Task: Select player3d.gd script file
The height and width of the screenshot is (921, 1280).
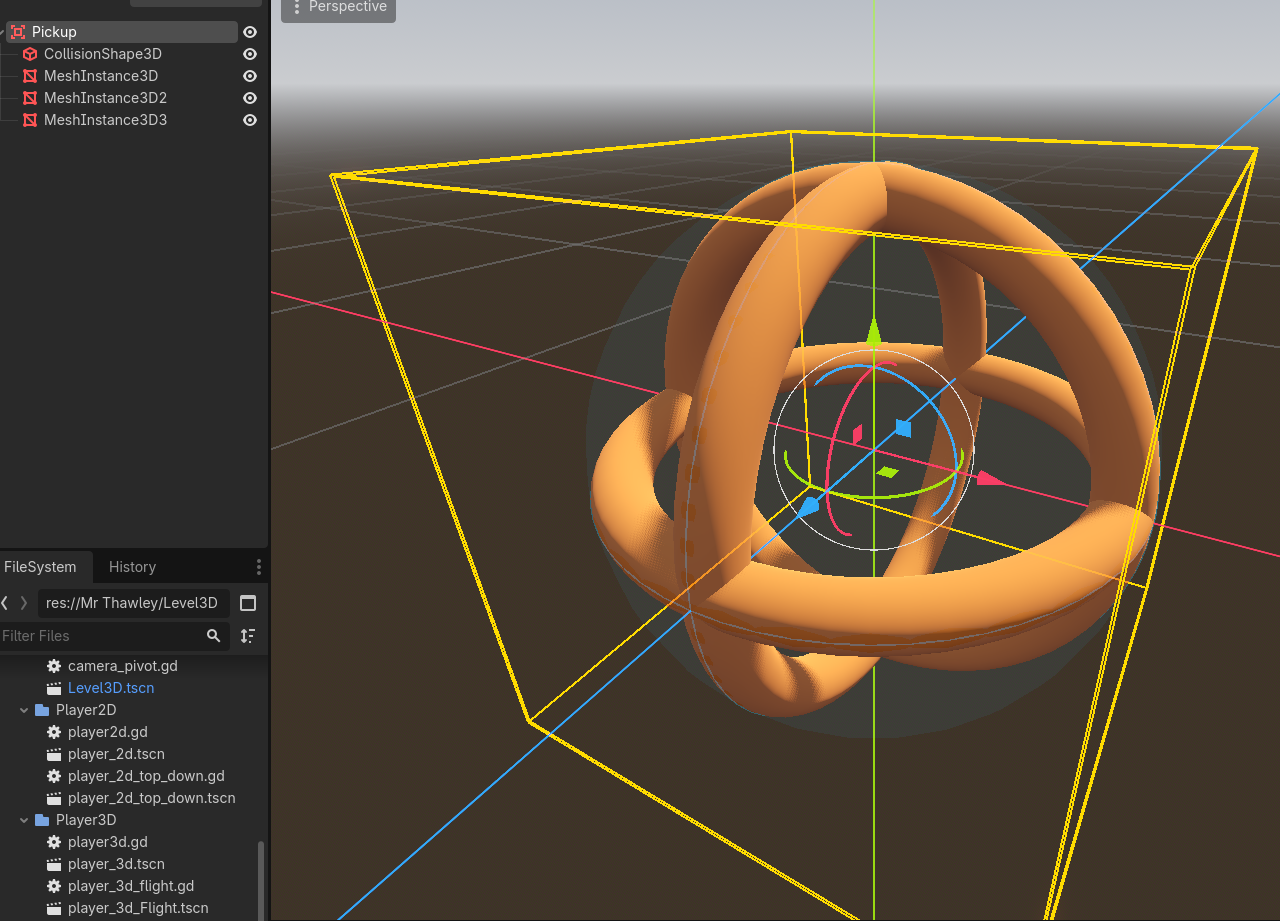Action: [x=108, y=842]
